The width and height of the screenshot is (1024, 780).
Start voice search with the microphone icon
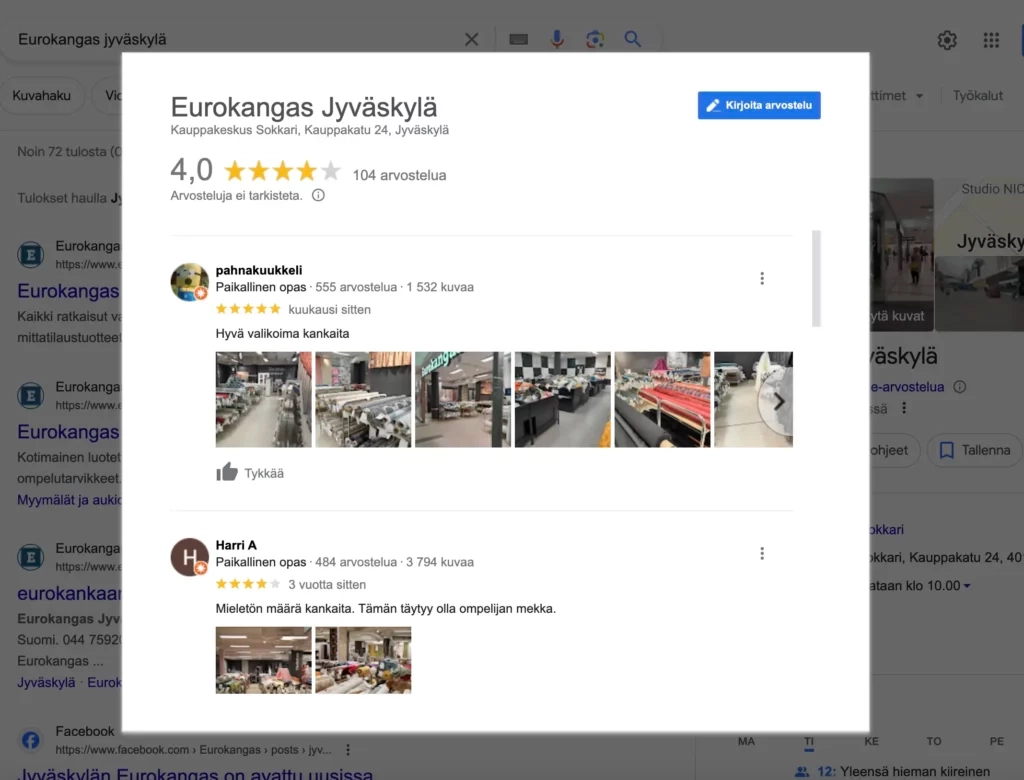point(556,39)
